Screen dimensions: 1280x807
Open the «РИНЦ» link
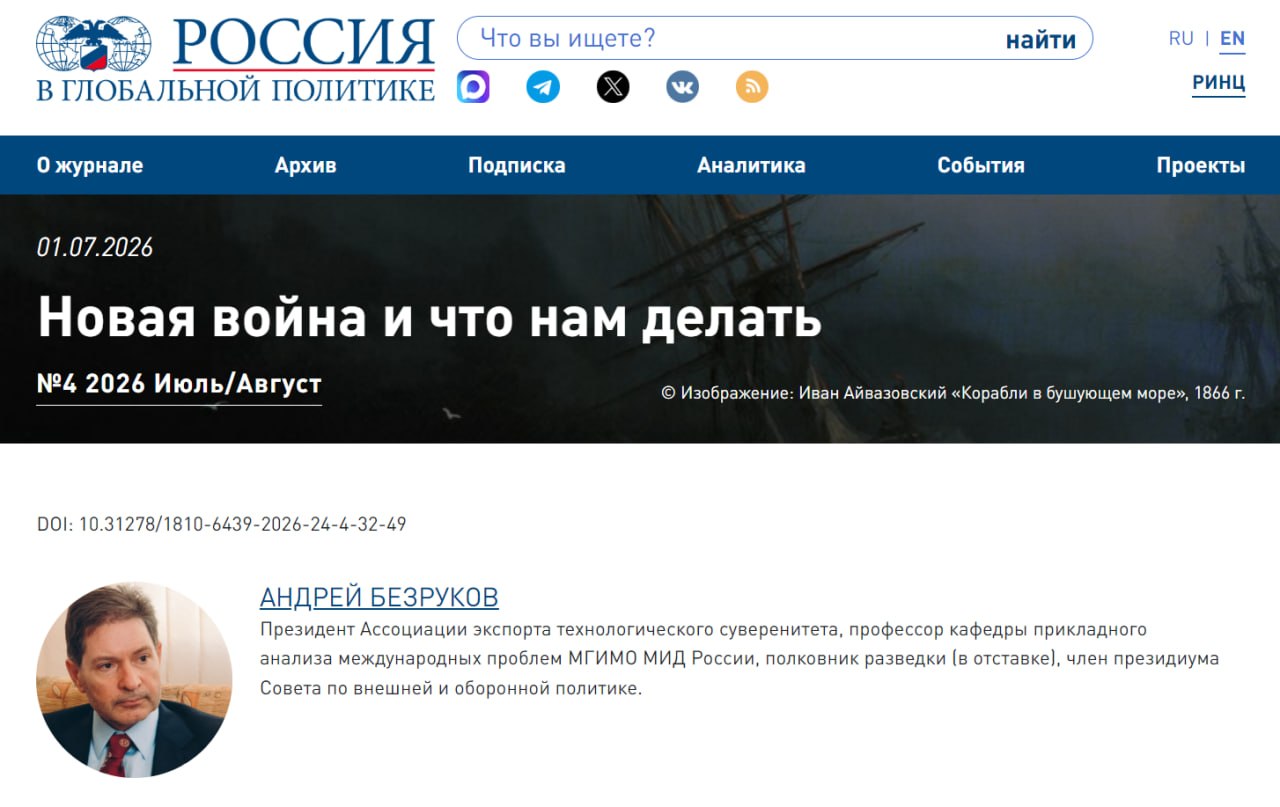click(1219, 84)
